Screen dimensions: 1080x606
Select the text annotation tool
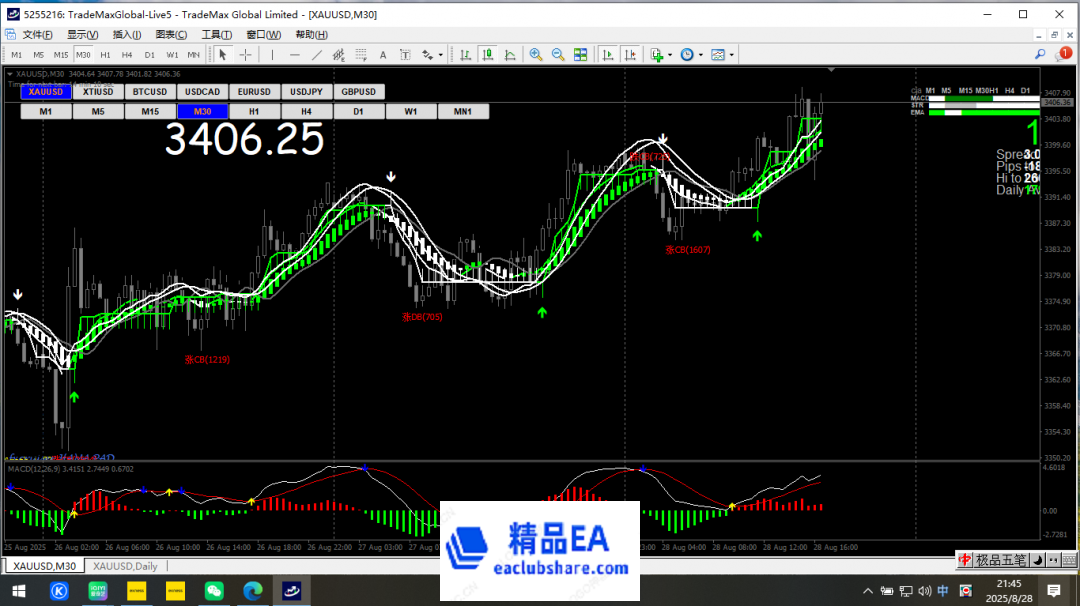[383, 55]
